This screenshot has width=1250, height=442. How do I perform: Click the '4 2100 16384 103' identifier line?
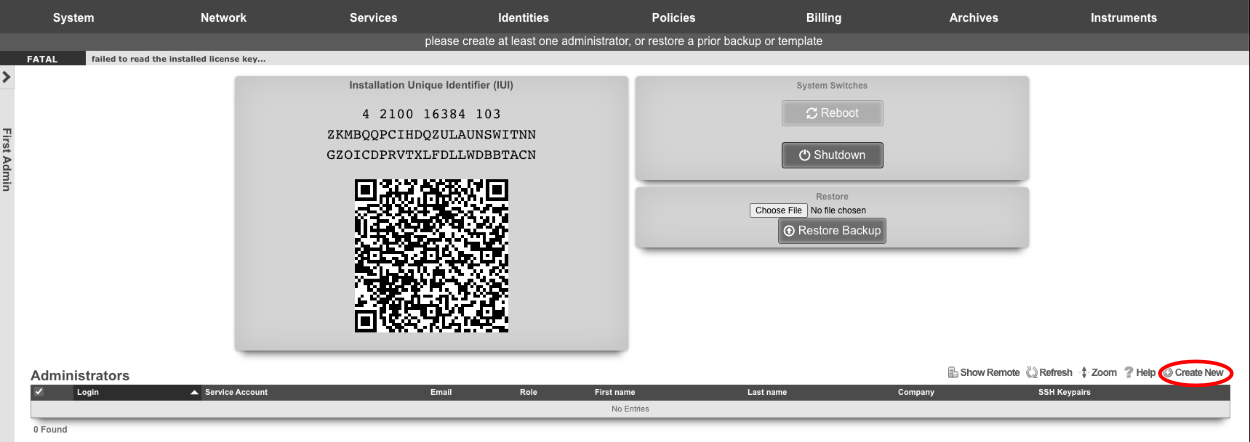[x=432, y=114]
